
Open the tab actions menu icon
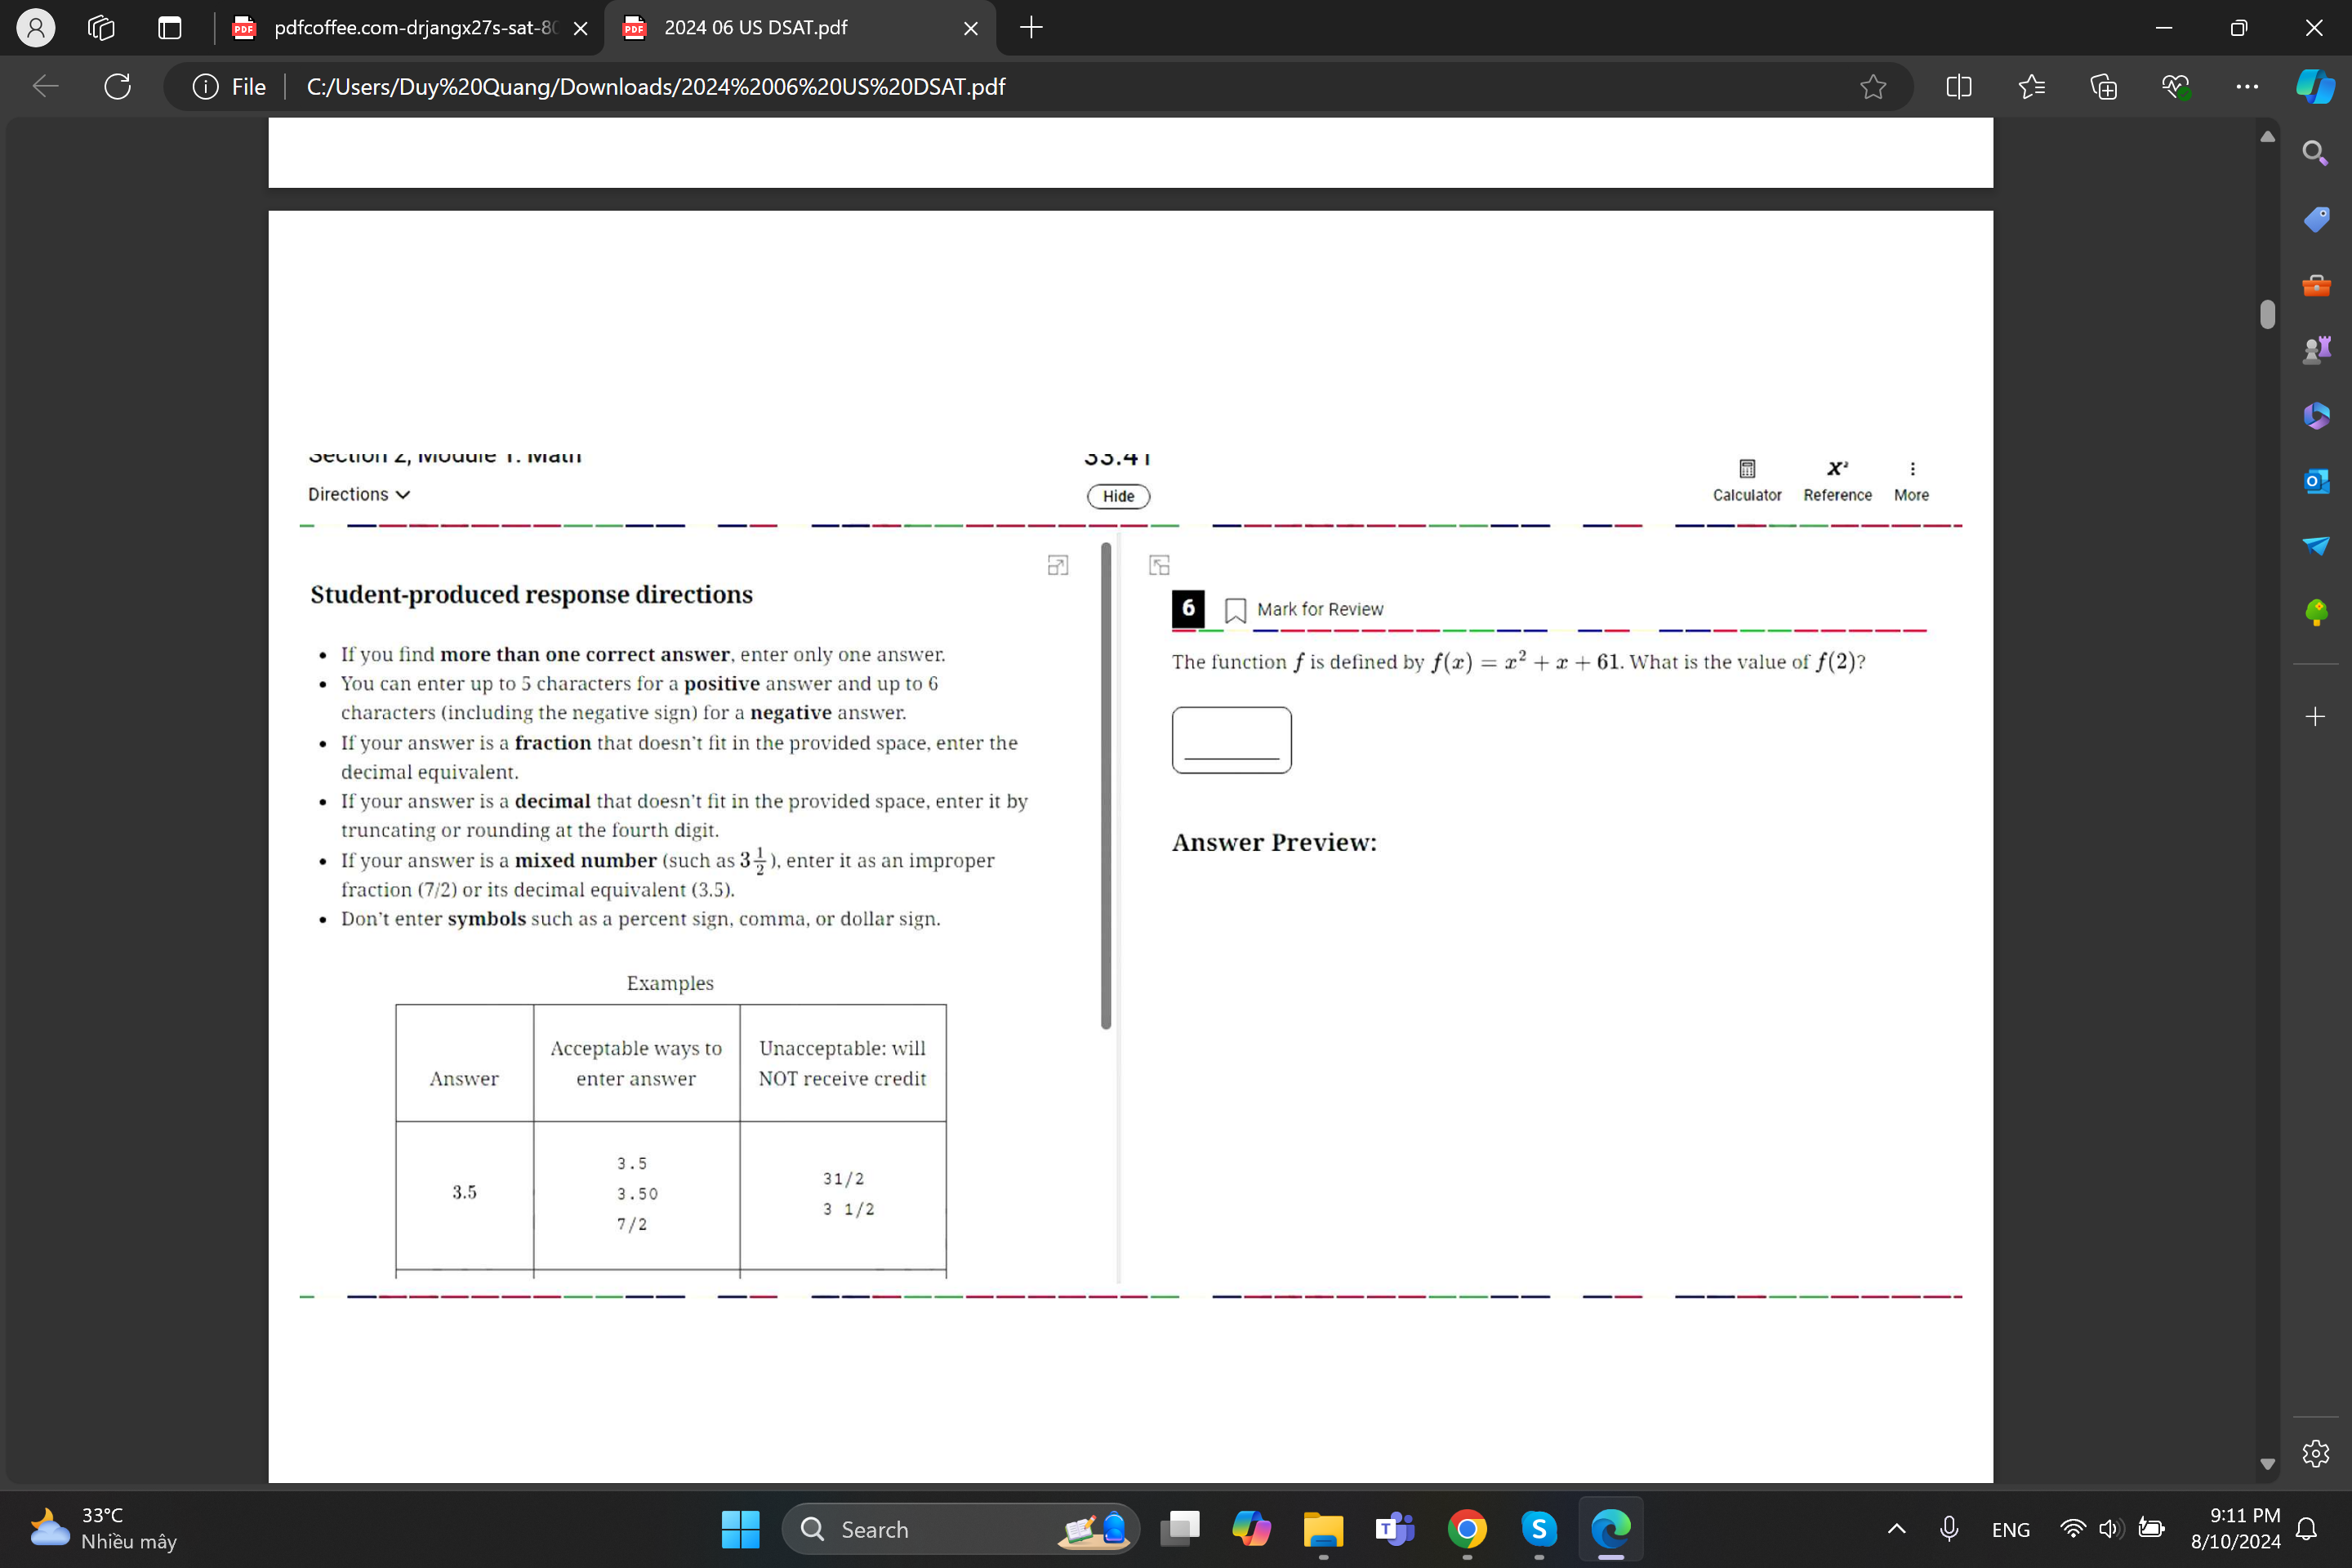[x=170, y=27]
